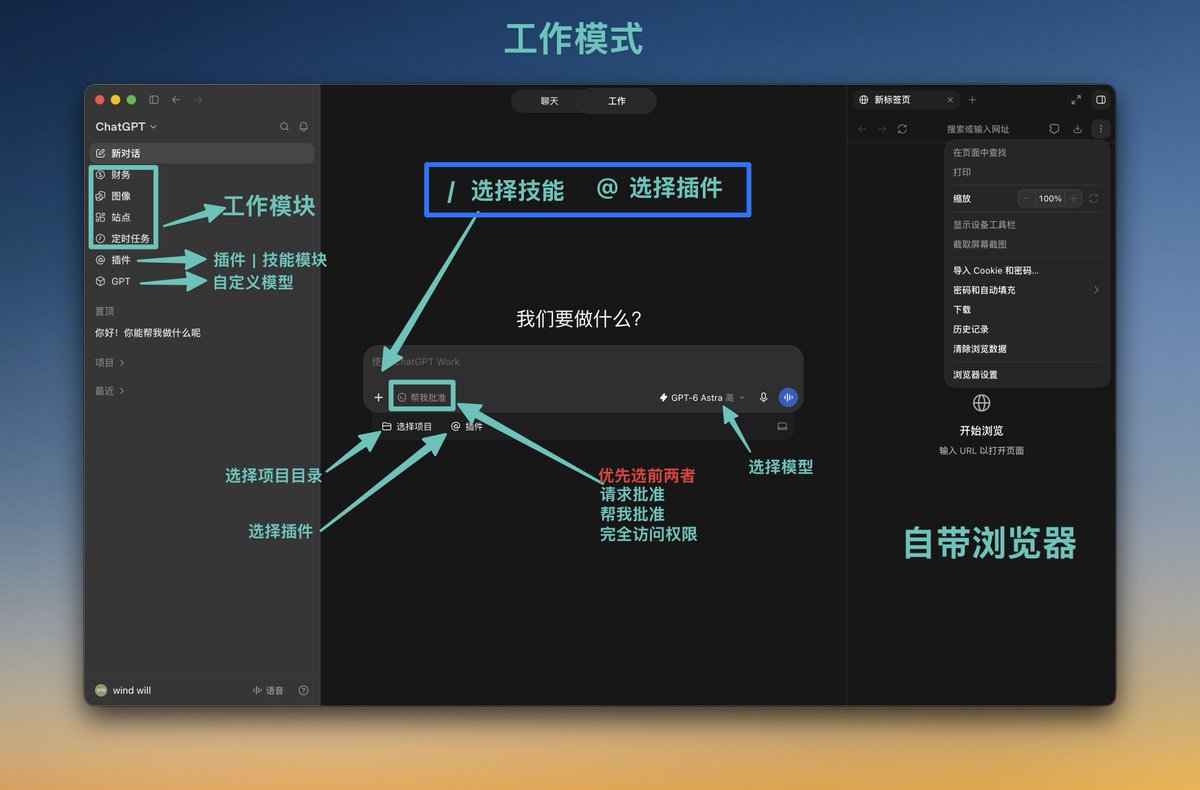Click the plus attach icon in composer
The width and height of the screenshot is (1200, 790).
pyautogui.click(x=378, y=397)
